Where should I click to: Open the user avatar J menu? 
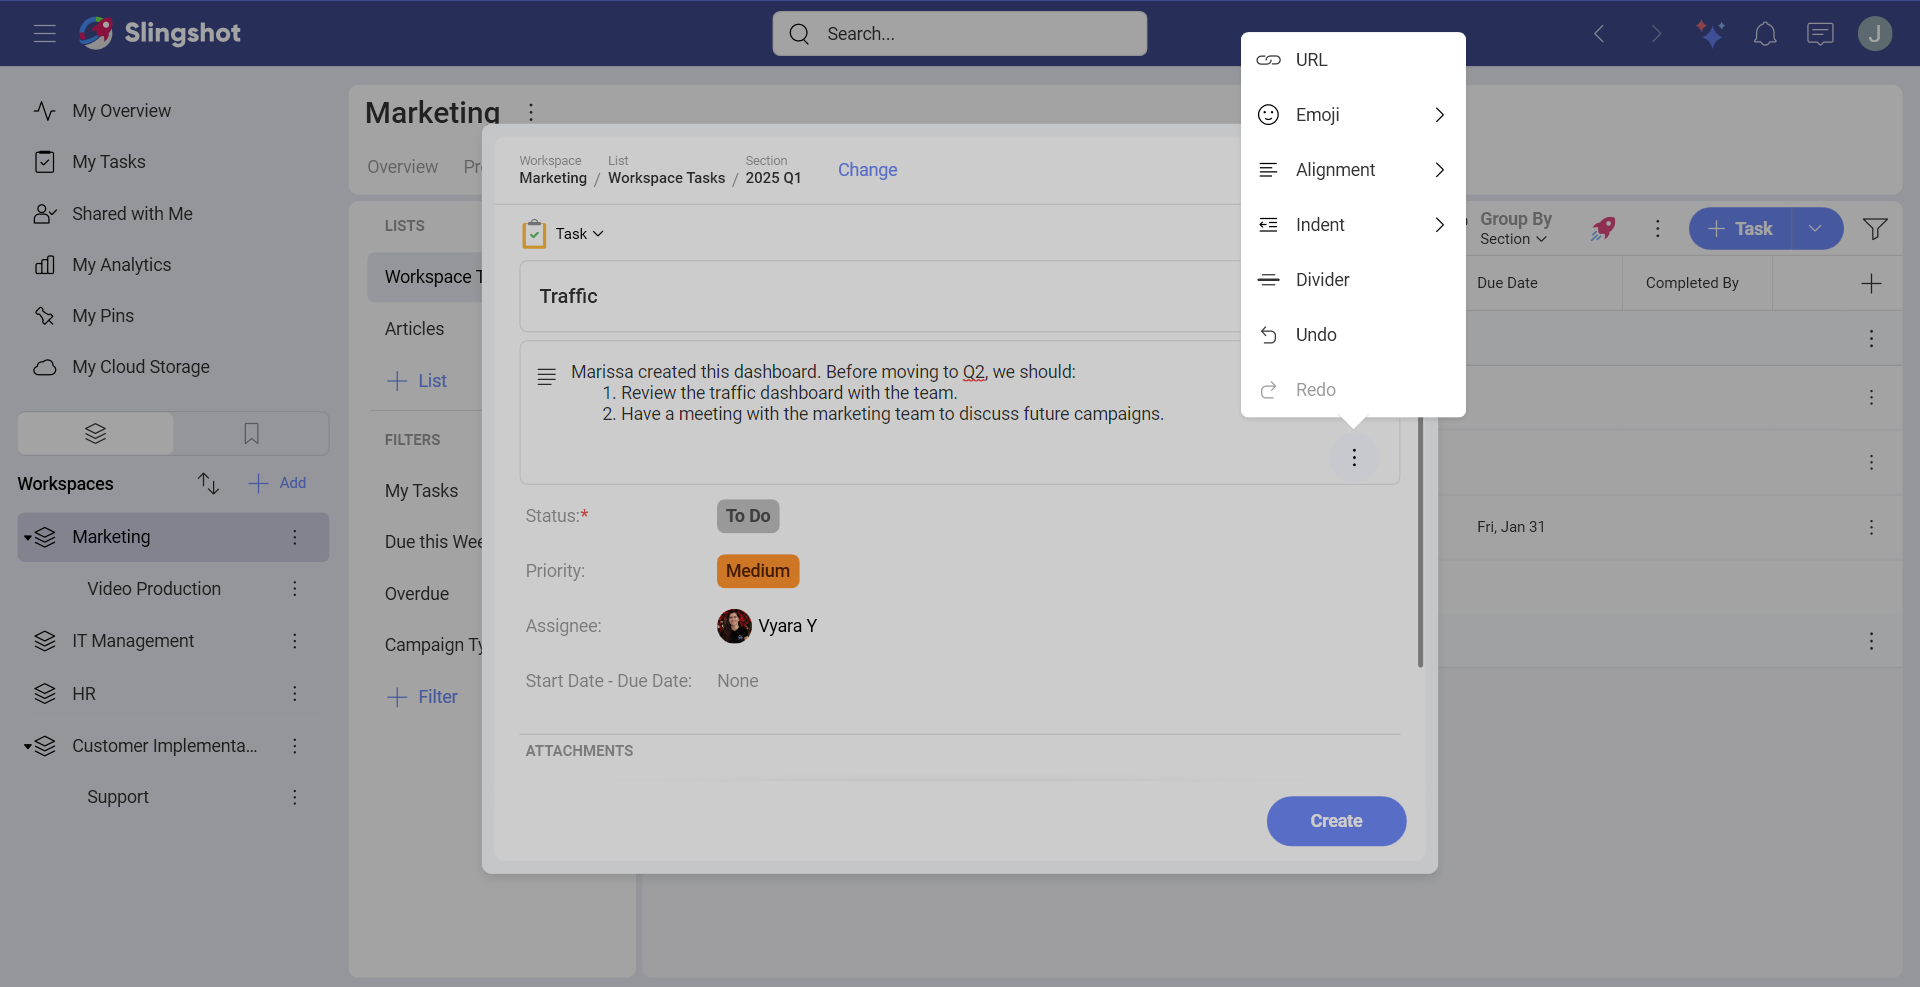[x=1875, y=34]
